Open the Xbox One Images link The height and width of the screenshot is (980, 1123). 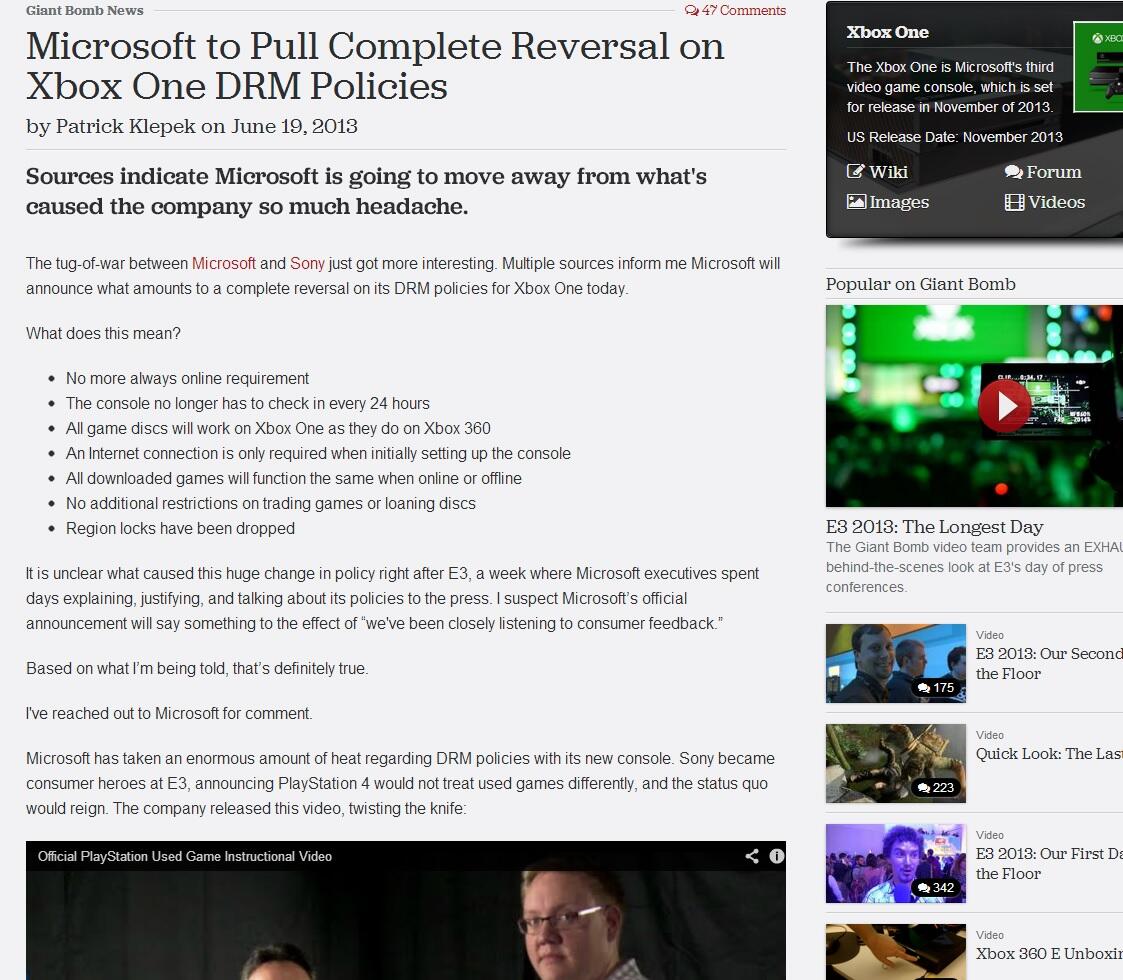click(888, 202)
